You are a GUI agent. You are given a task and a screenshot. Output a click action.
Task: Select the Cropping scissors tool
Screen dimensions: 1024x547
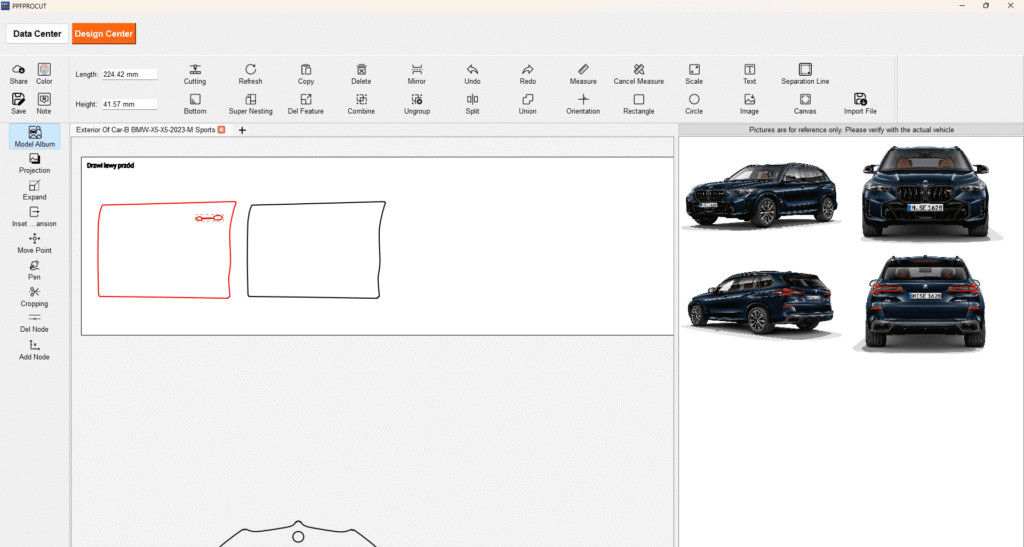coord(34,291)
